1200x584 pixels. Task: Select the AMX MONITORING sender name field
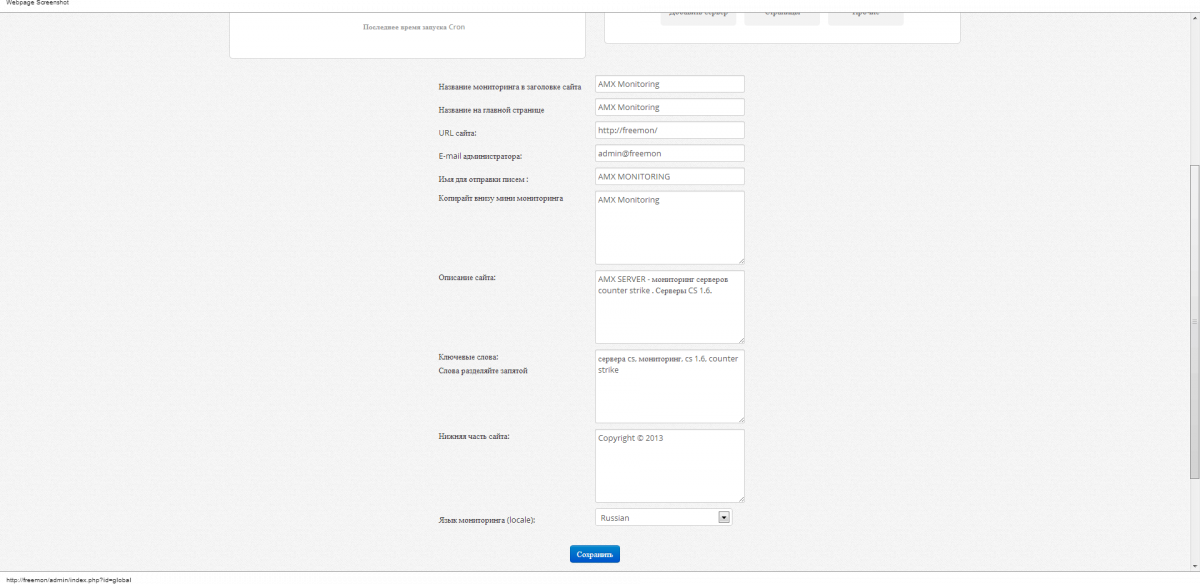click(669, 176)
